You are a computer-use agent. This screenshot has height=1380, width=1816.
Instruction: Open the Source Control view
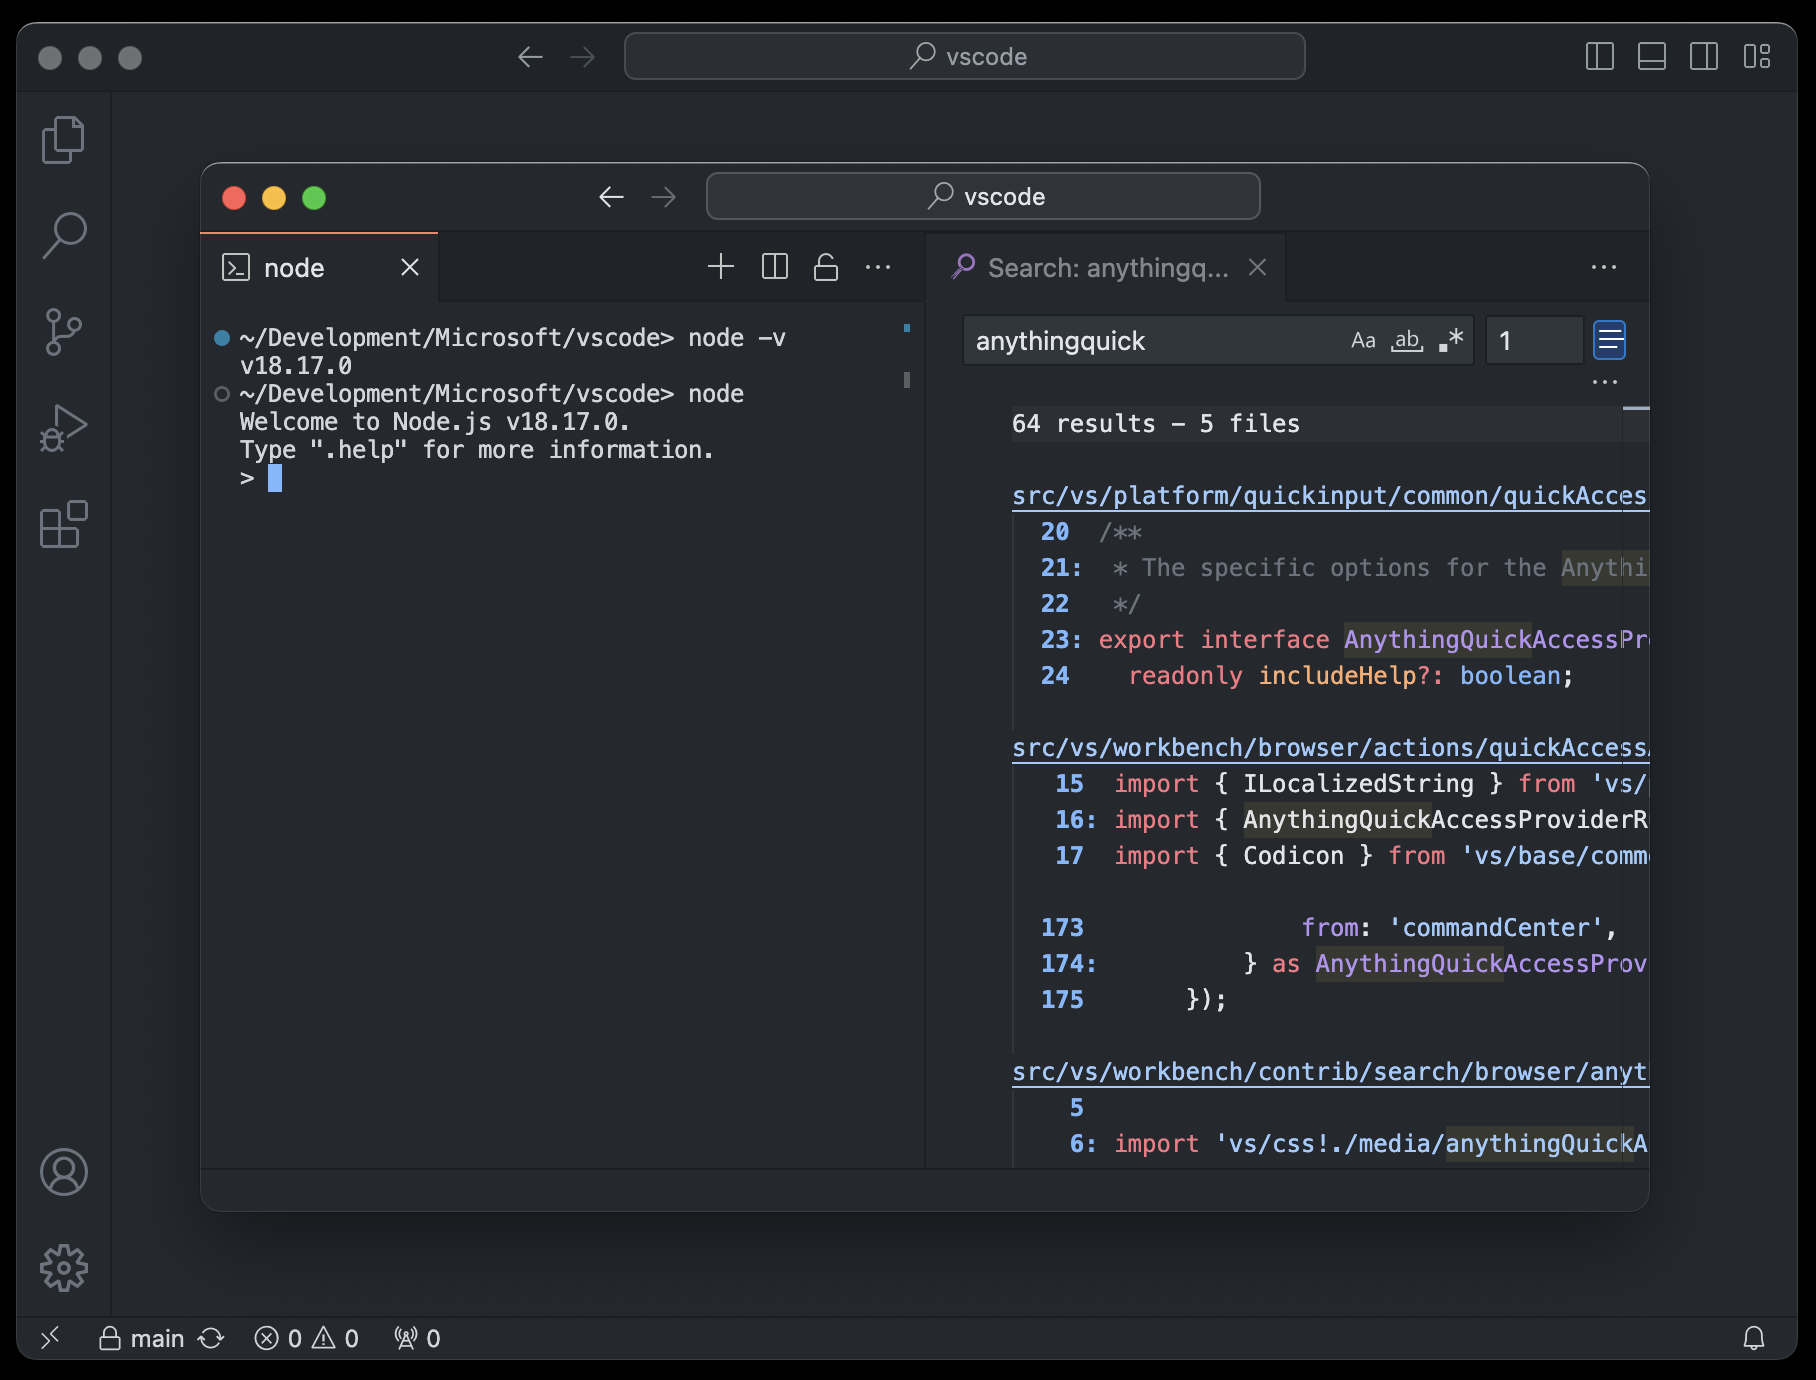(63, 330)
